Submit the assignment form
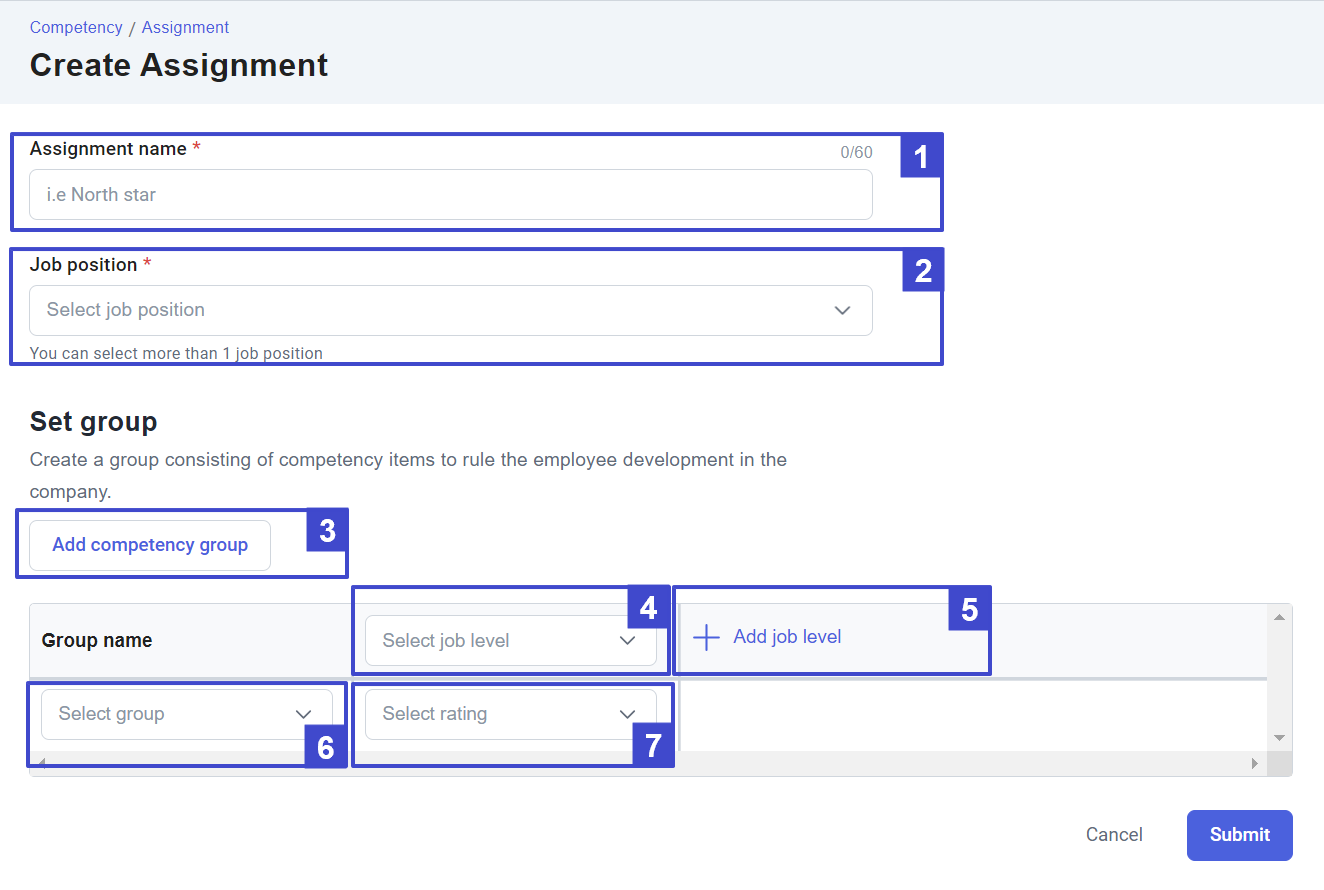The image size is (1324, 890). (x=1240, y=835)
